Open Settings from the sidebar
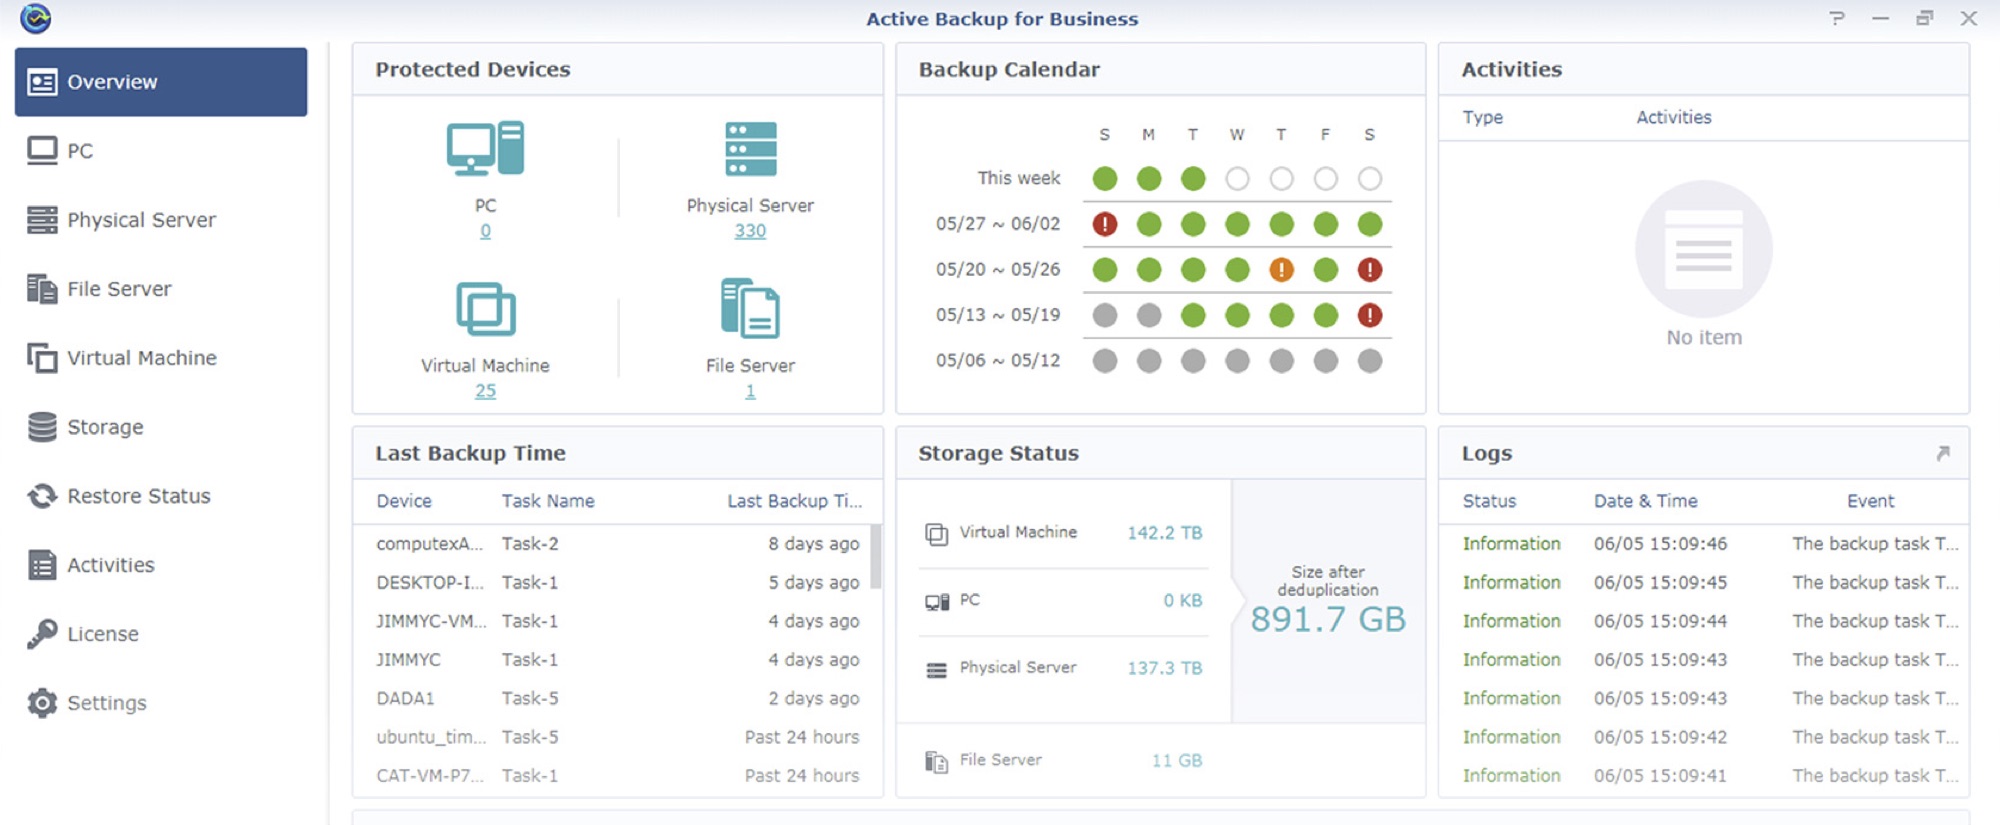 (x=106, y=703)
